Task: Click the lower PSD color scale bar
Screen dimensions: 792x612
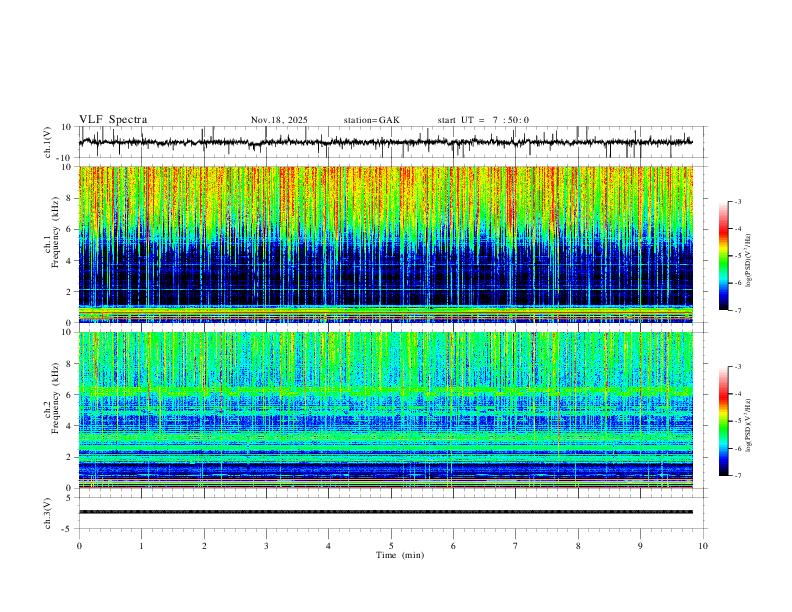Action: pyautogui.click(x=723, y=421)
